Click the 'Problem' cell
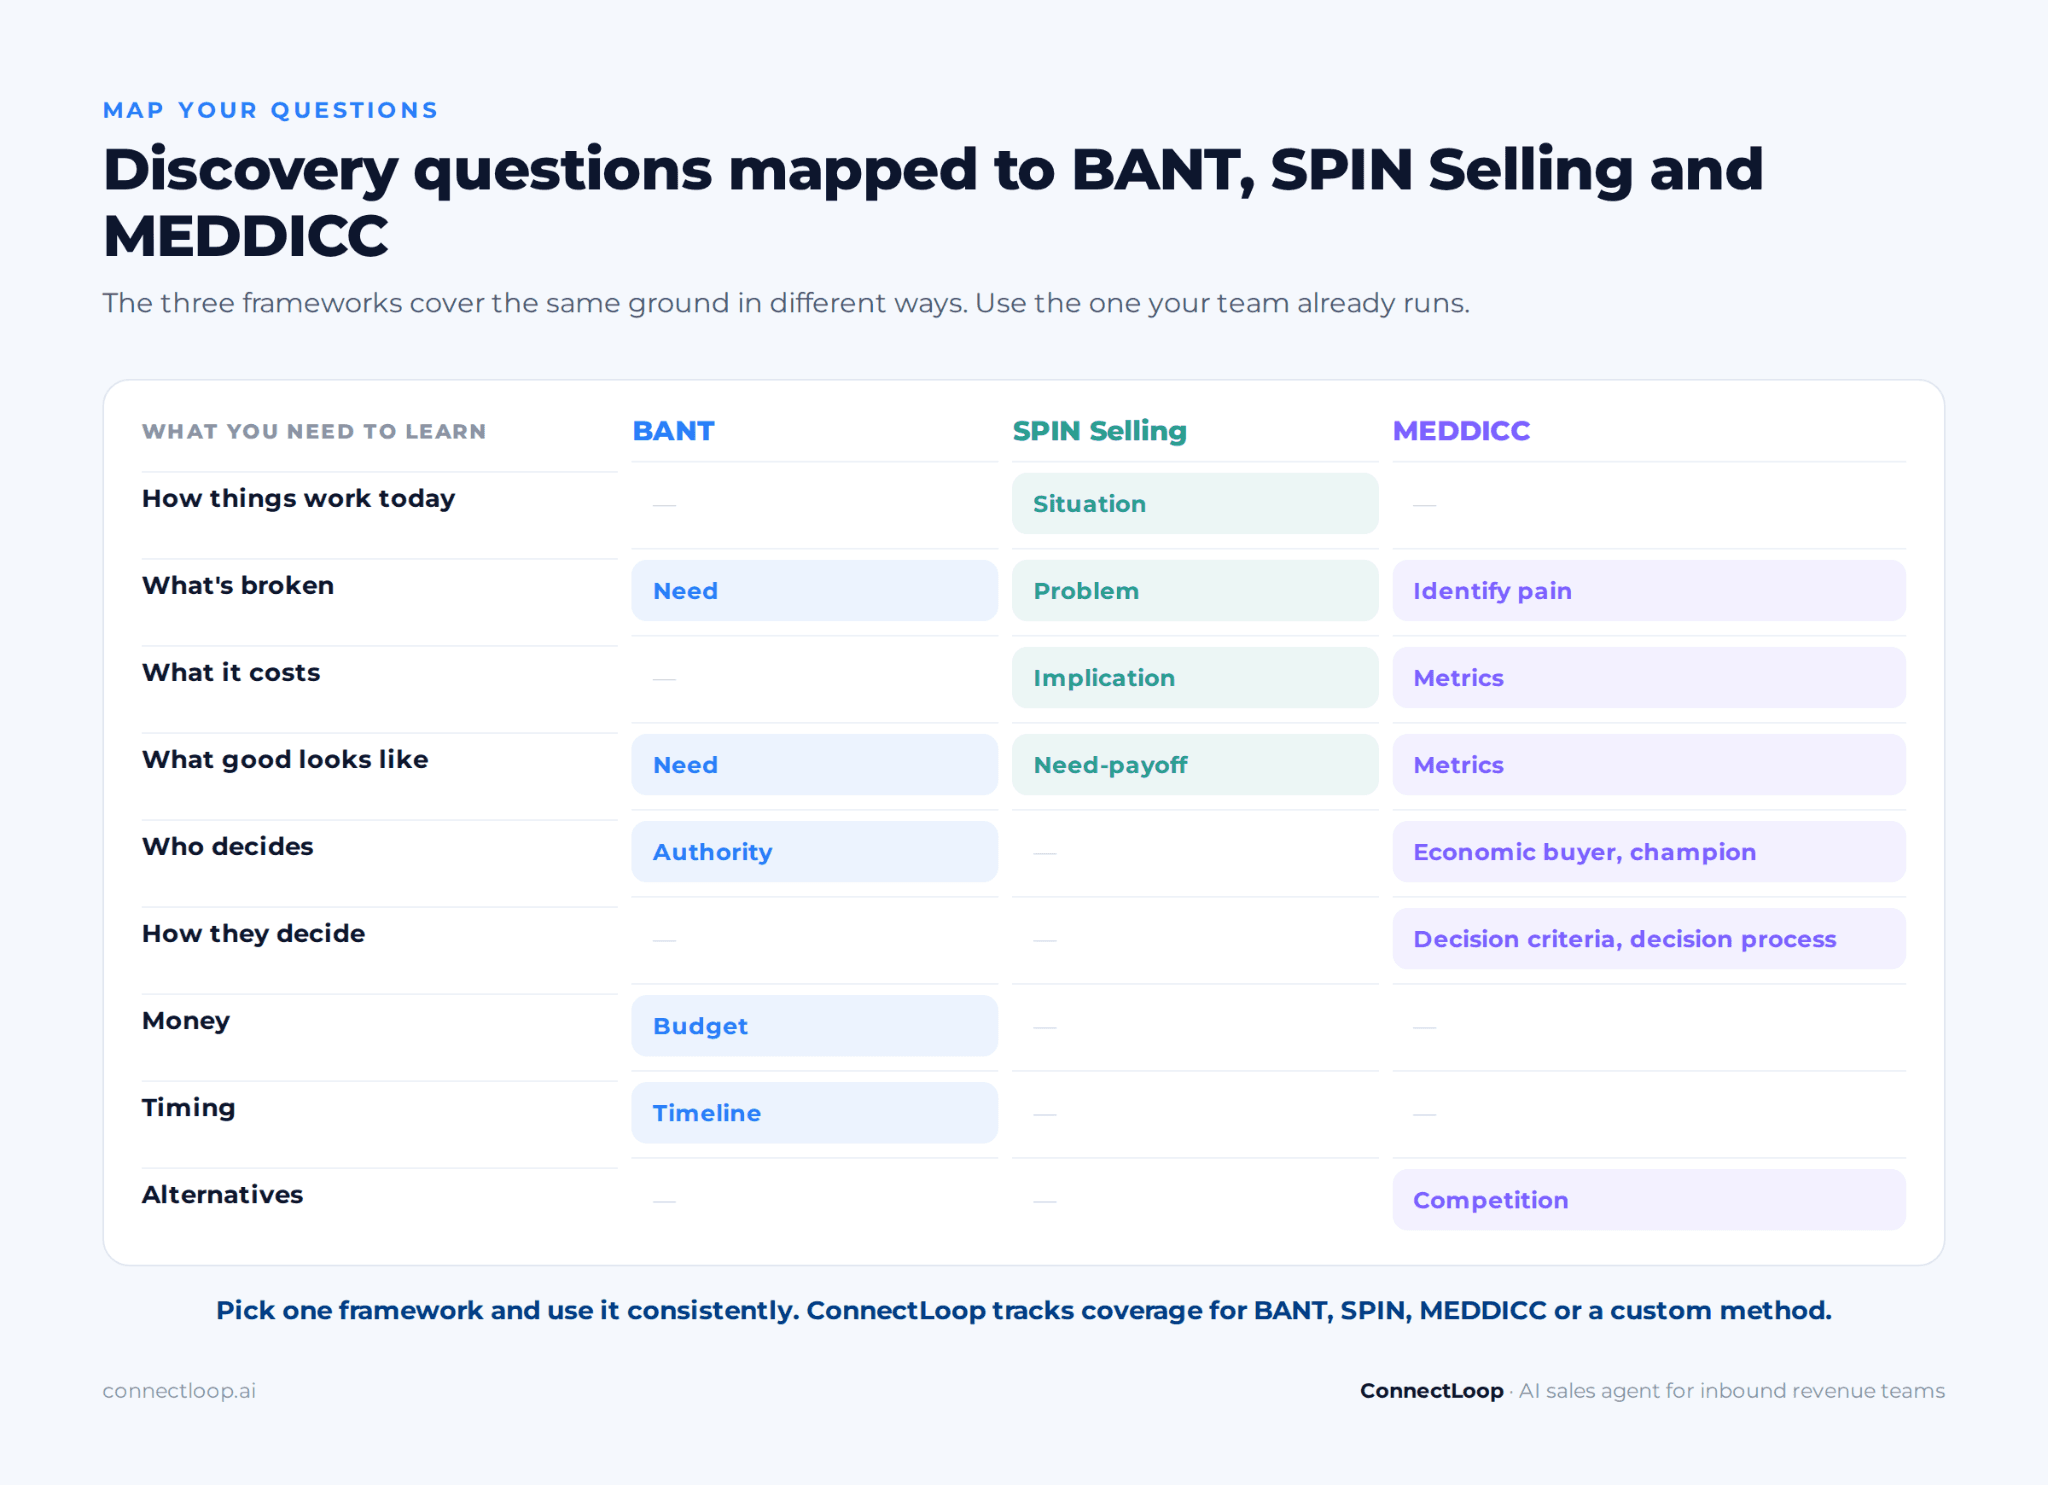Image resolution: width=2048 pixels, height=1487 pixels. pos(1195,591)
